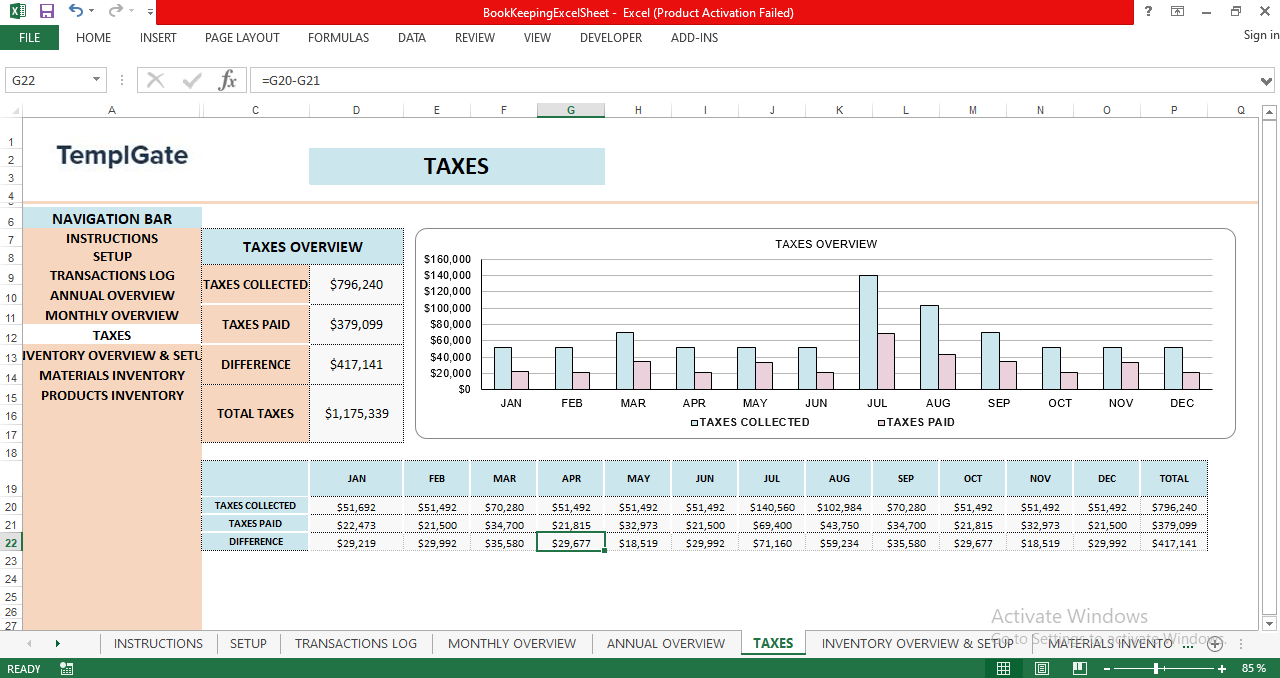Click the Redo arrow icon
This screenshot has width=1280, height=678.
click(116, 11)
